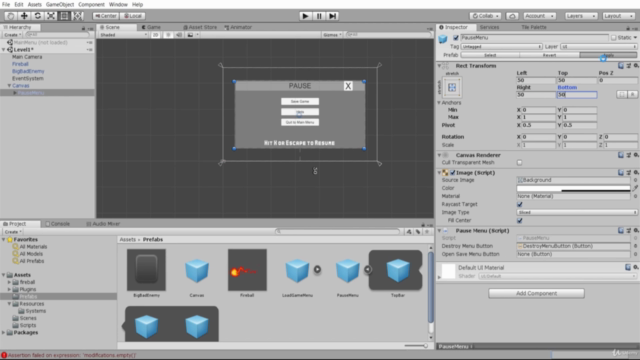Step one frame forward
This screenshot has height=360, width=640.
click(333, 16)
